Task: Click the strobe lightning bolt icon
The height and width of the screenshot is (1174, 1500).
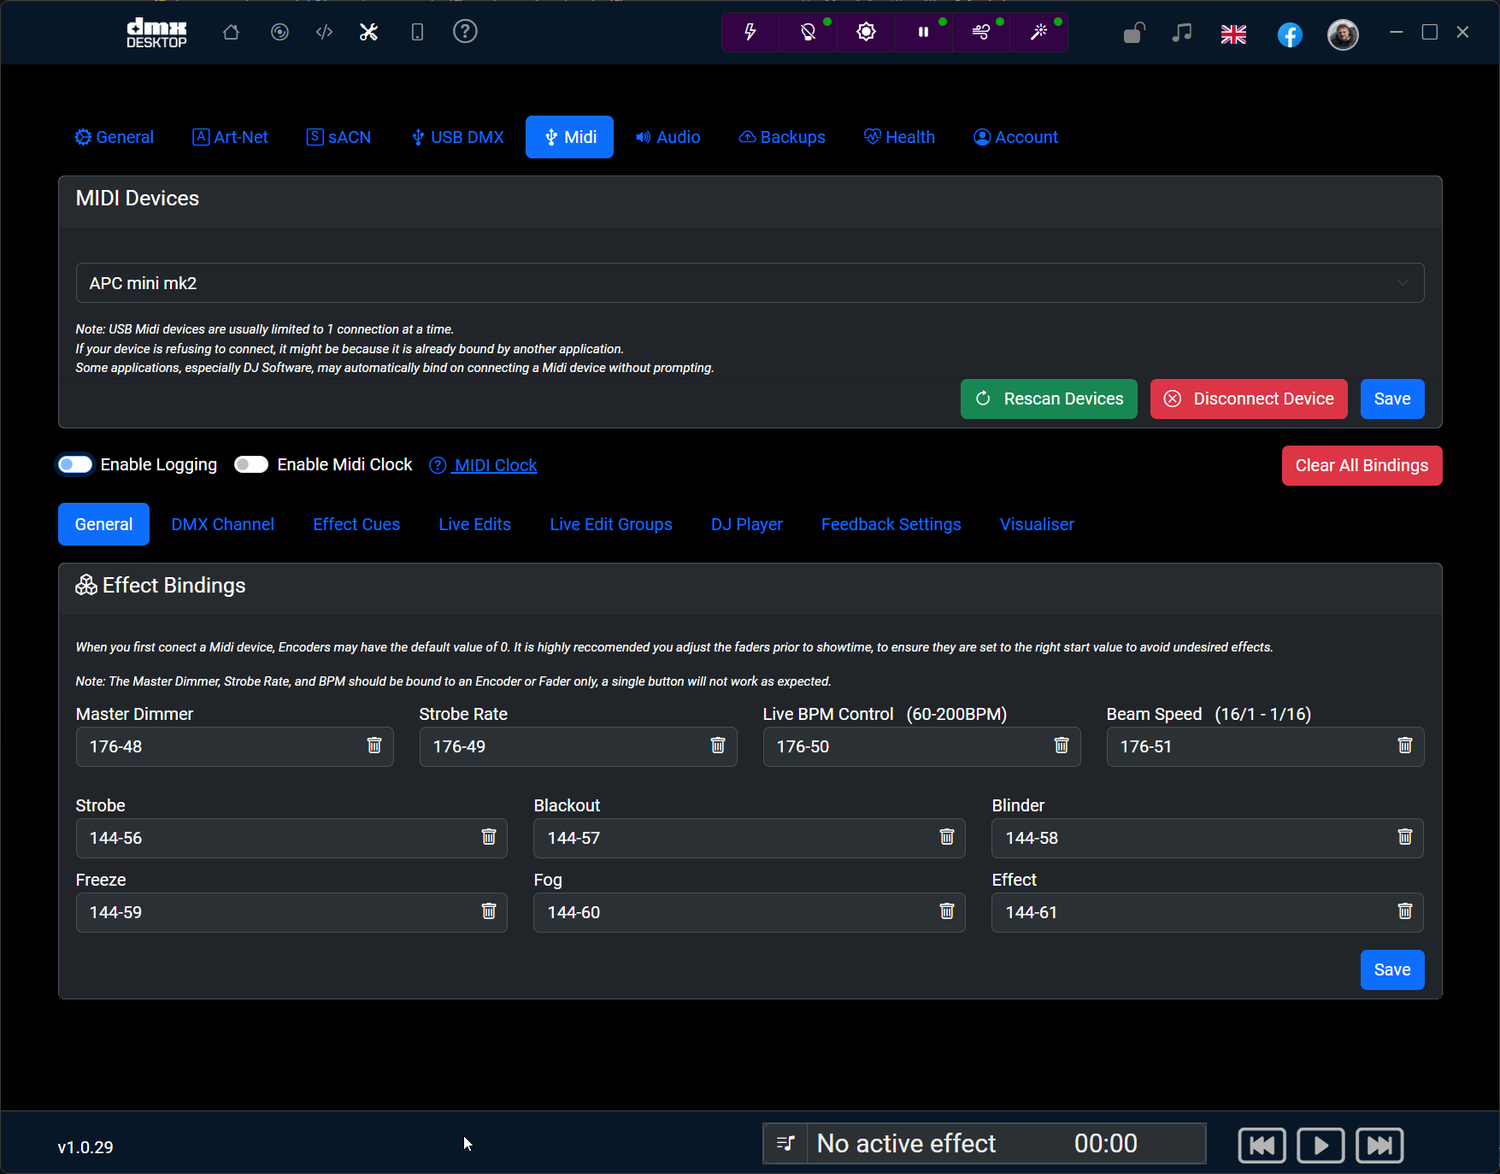Action: [750, 32]
